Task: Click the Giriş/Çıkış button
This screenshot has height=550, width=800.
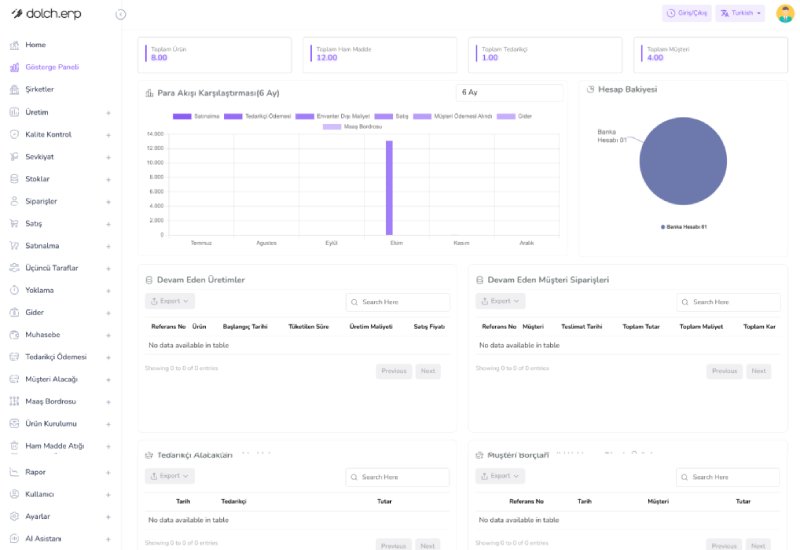Action: click(x=686, y=14)
